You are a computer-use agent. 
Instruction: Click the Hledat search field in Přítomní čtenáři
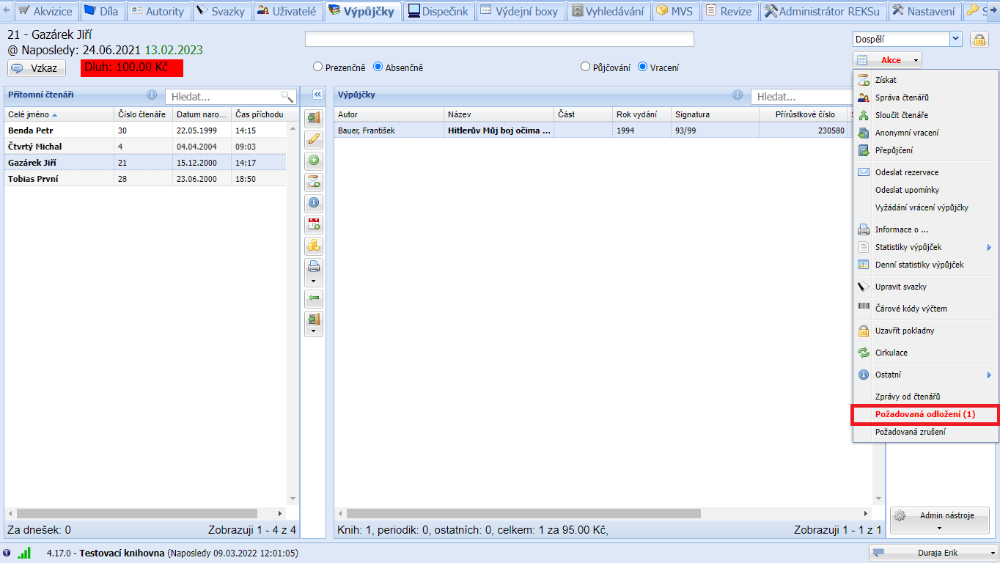coord(225,96)
